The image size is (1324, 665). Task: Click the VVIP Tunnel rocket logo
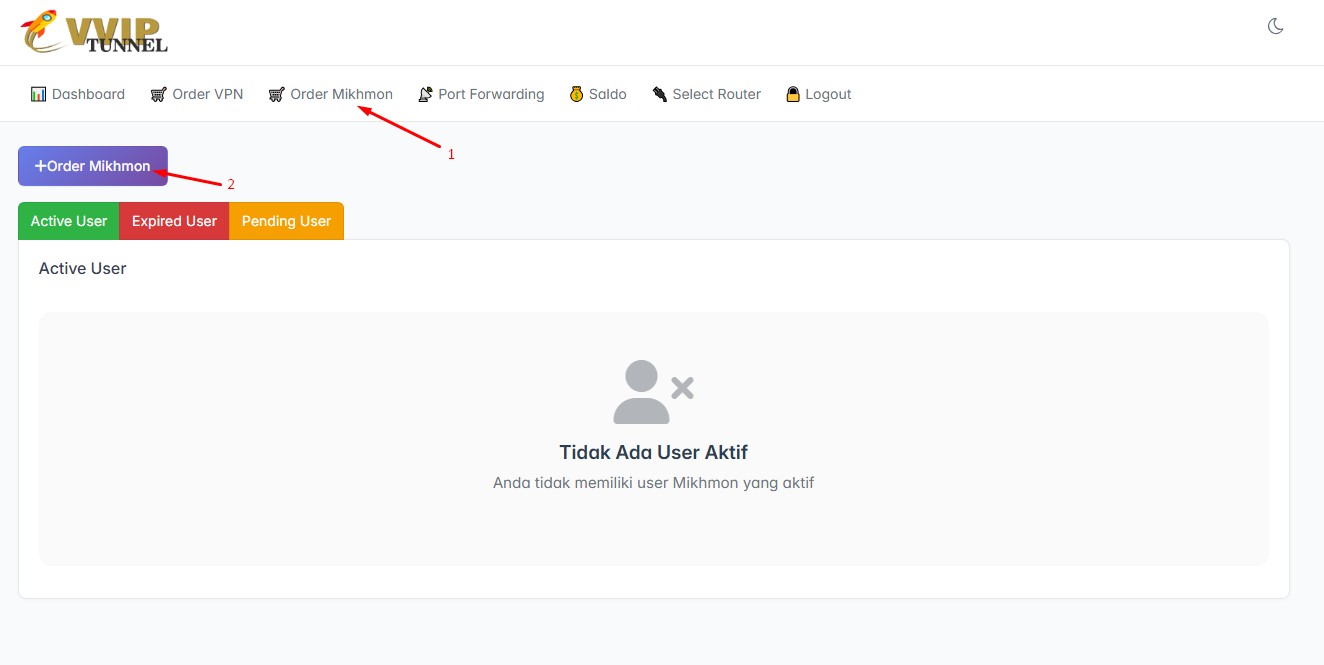pyautogui.click(x=94, y=31)
